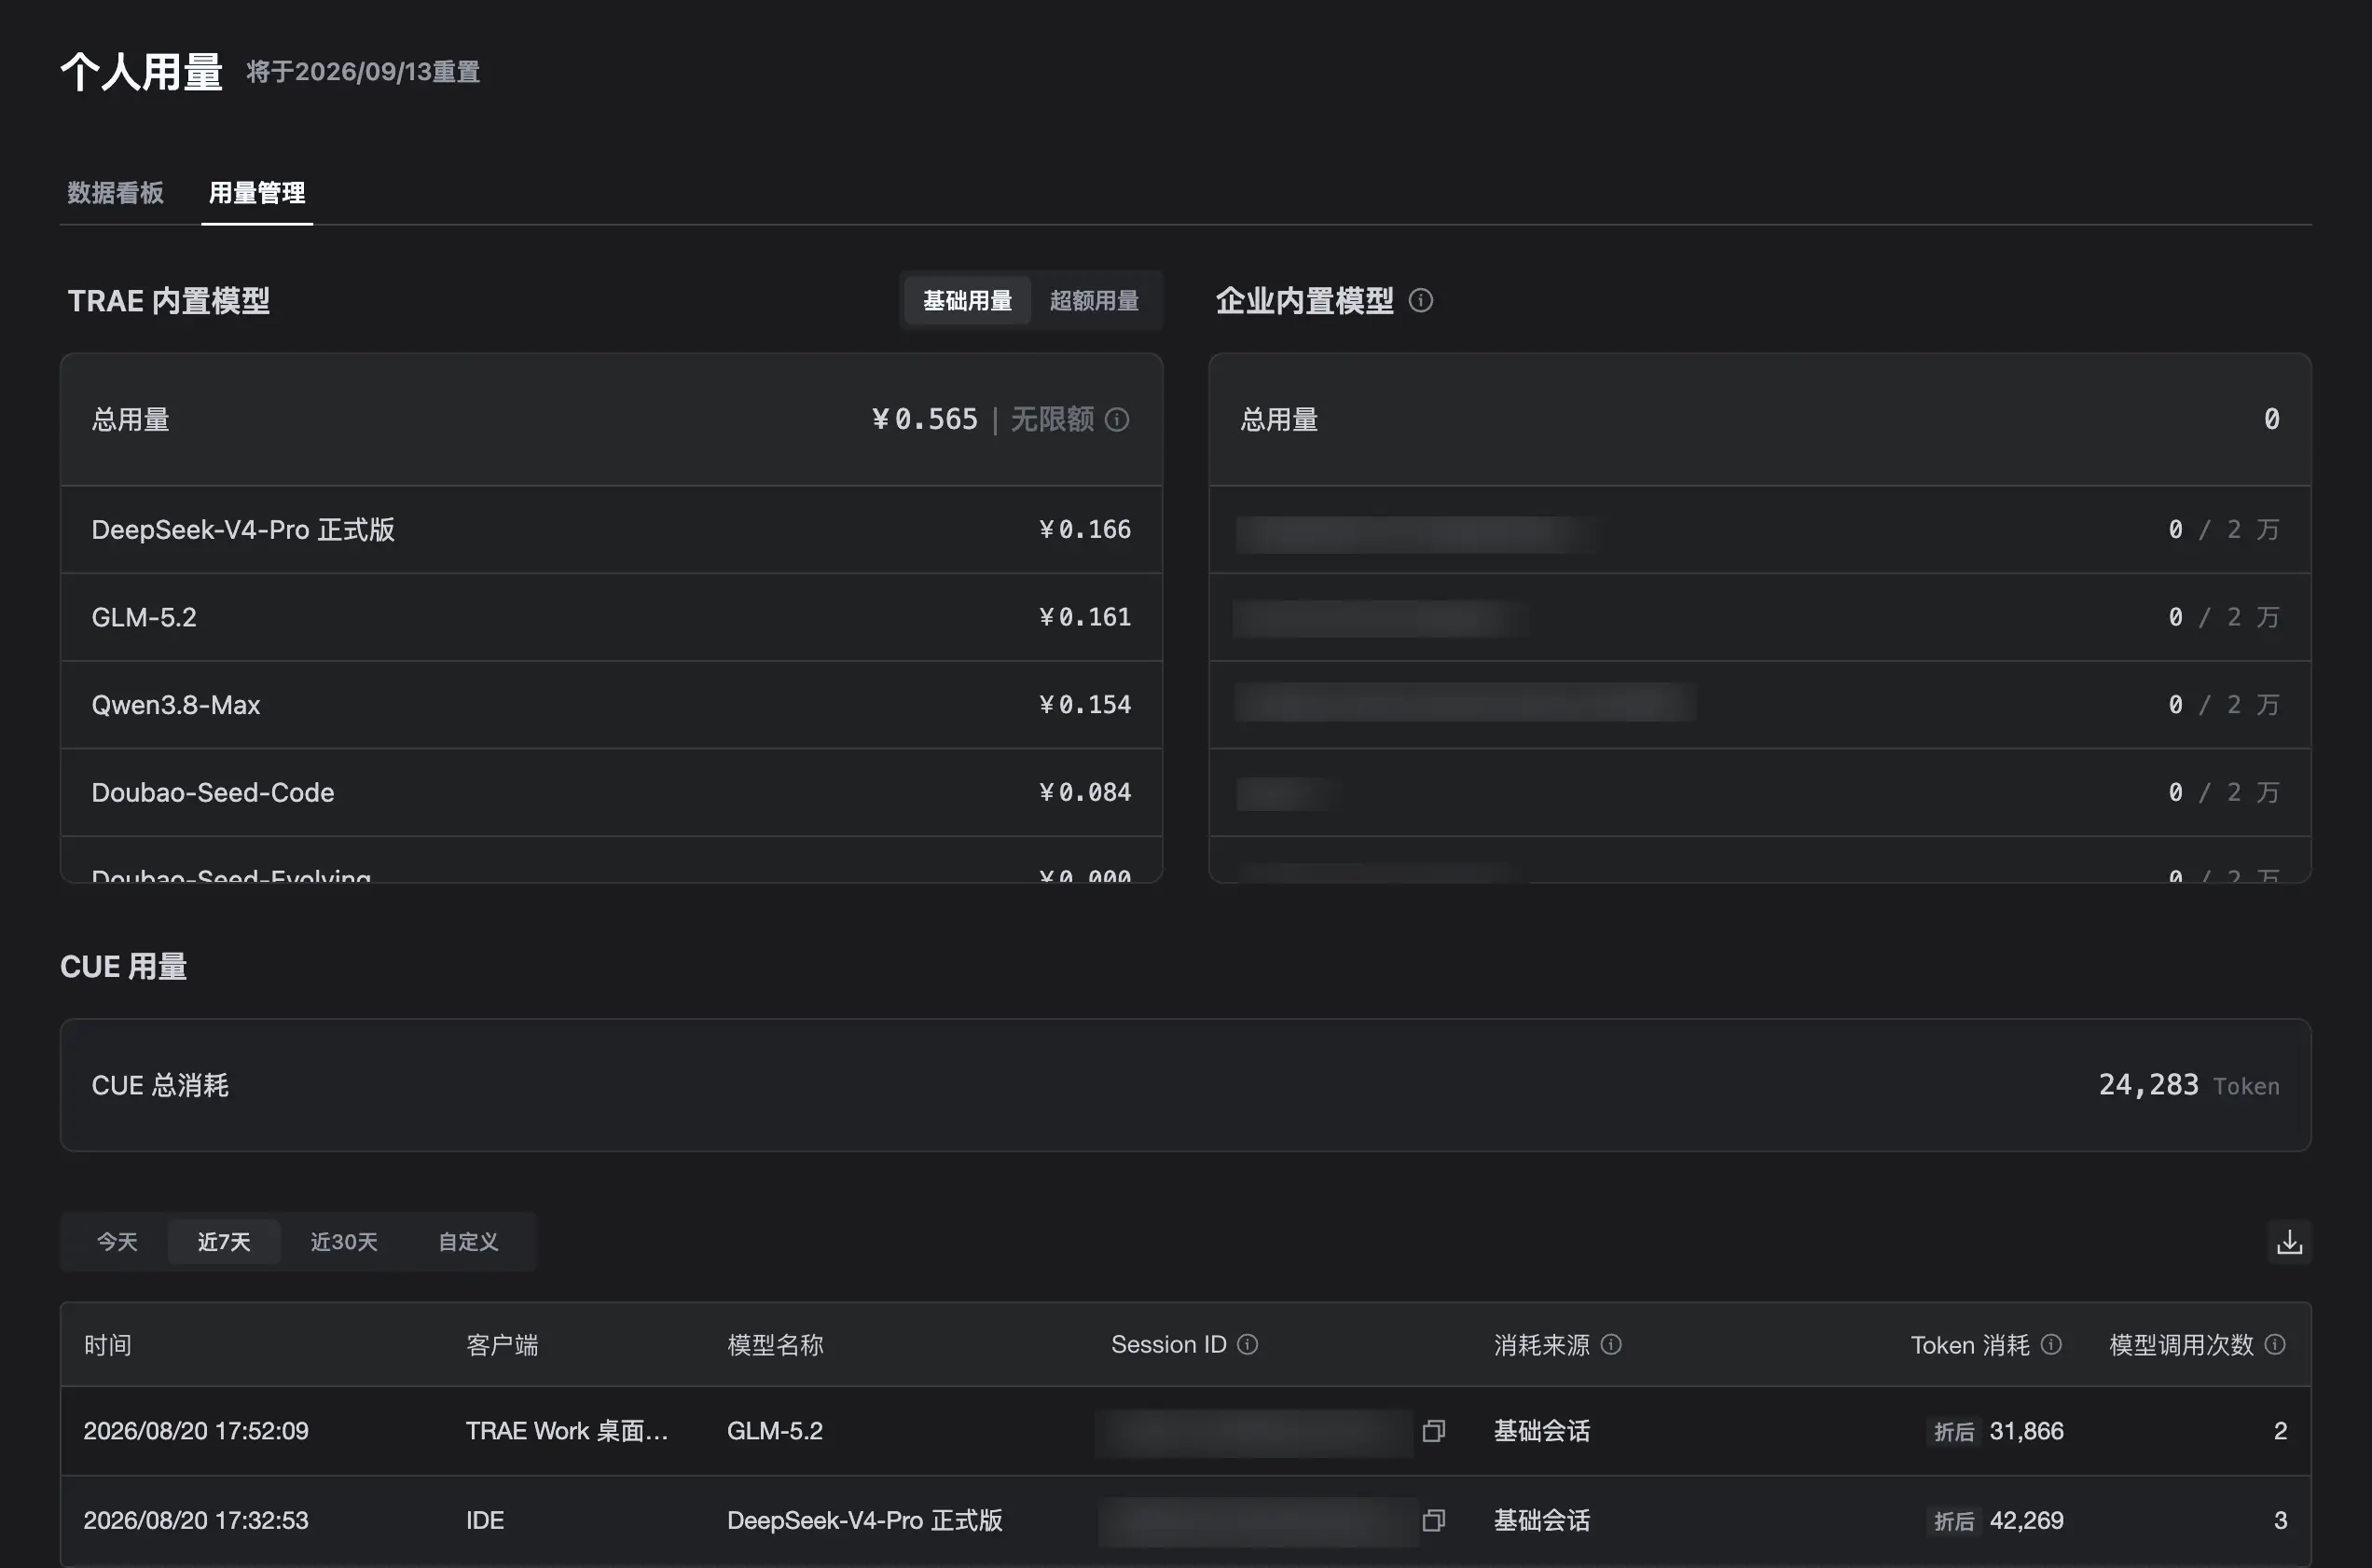The height and width of the screenshot is (1568, 2372).
Task: Select the 用量管理 tab
Action: (257, 192)
